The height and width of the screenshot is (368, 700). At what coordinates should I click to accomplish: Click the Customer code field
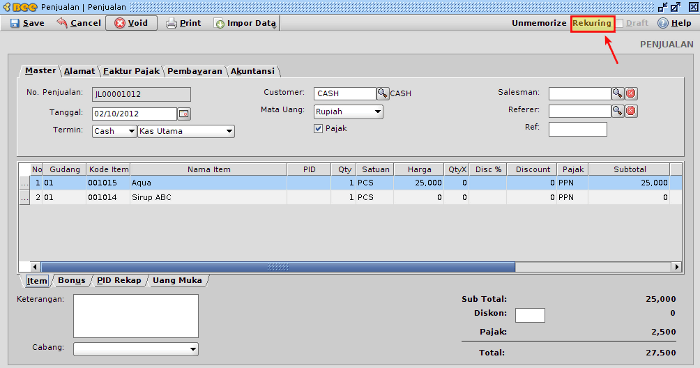345,93
